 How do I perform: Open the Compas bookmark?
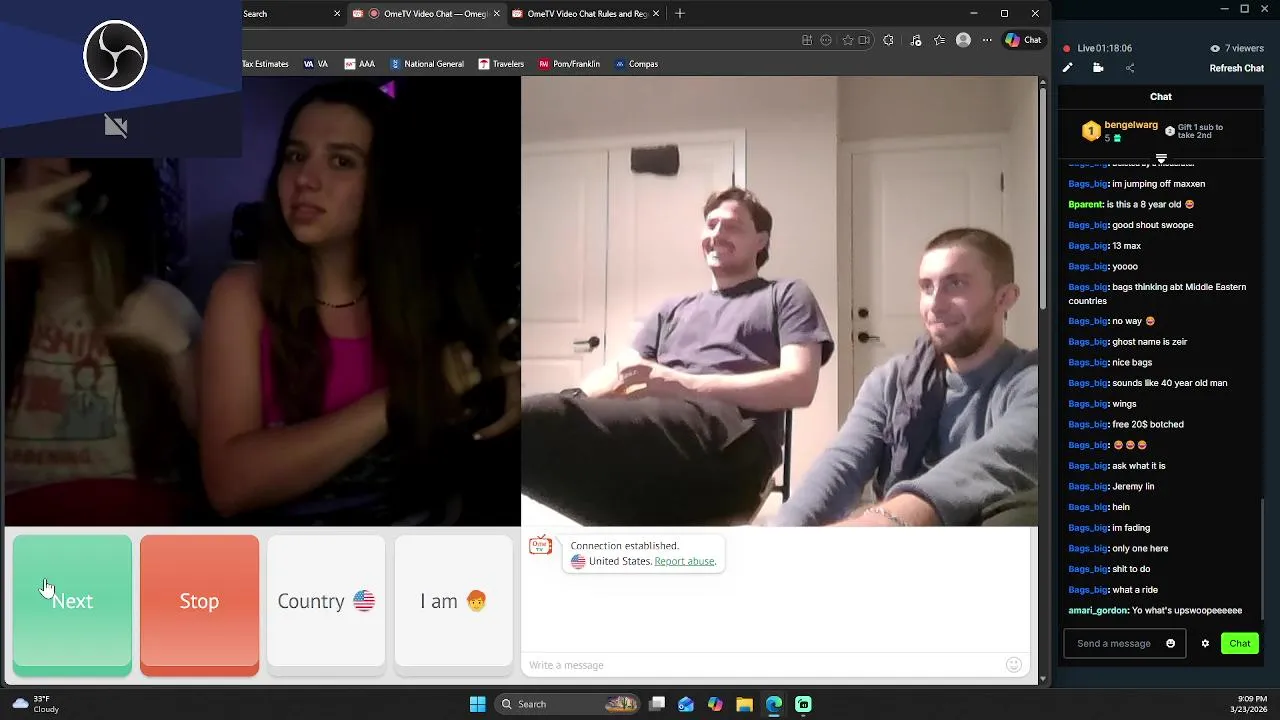coord(636,64)
